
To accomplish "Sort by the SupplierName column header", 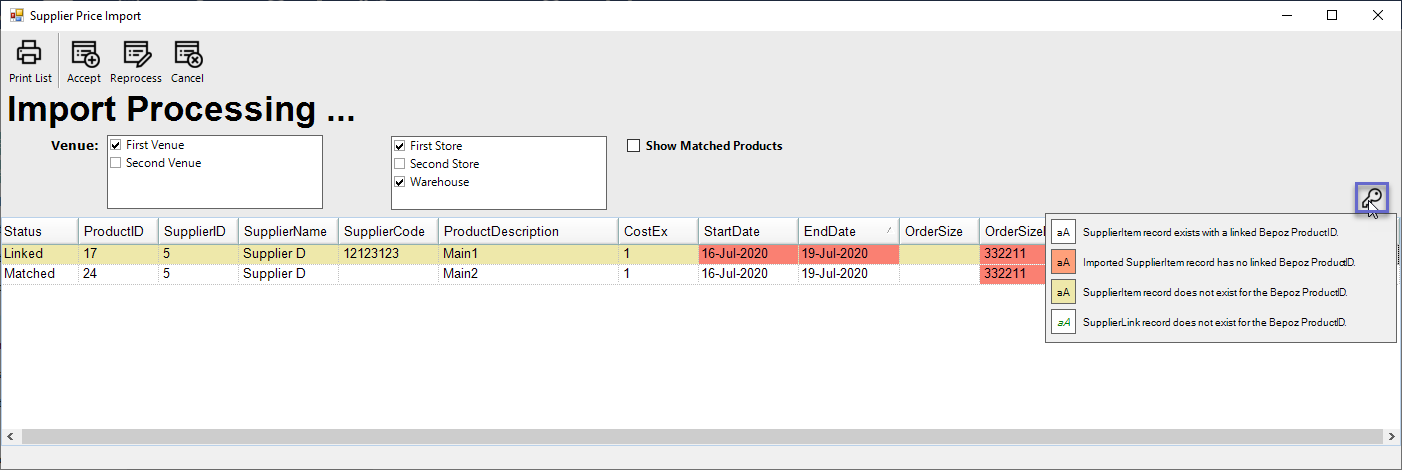I will (x=285, y=231).
